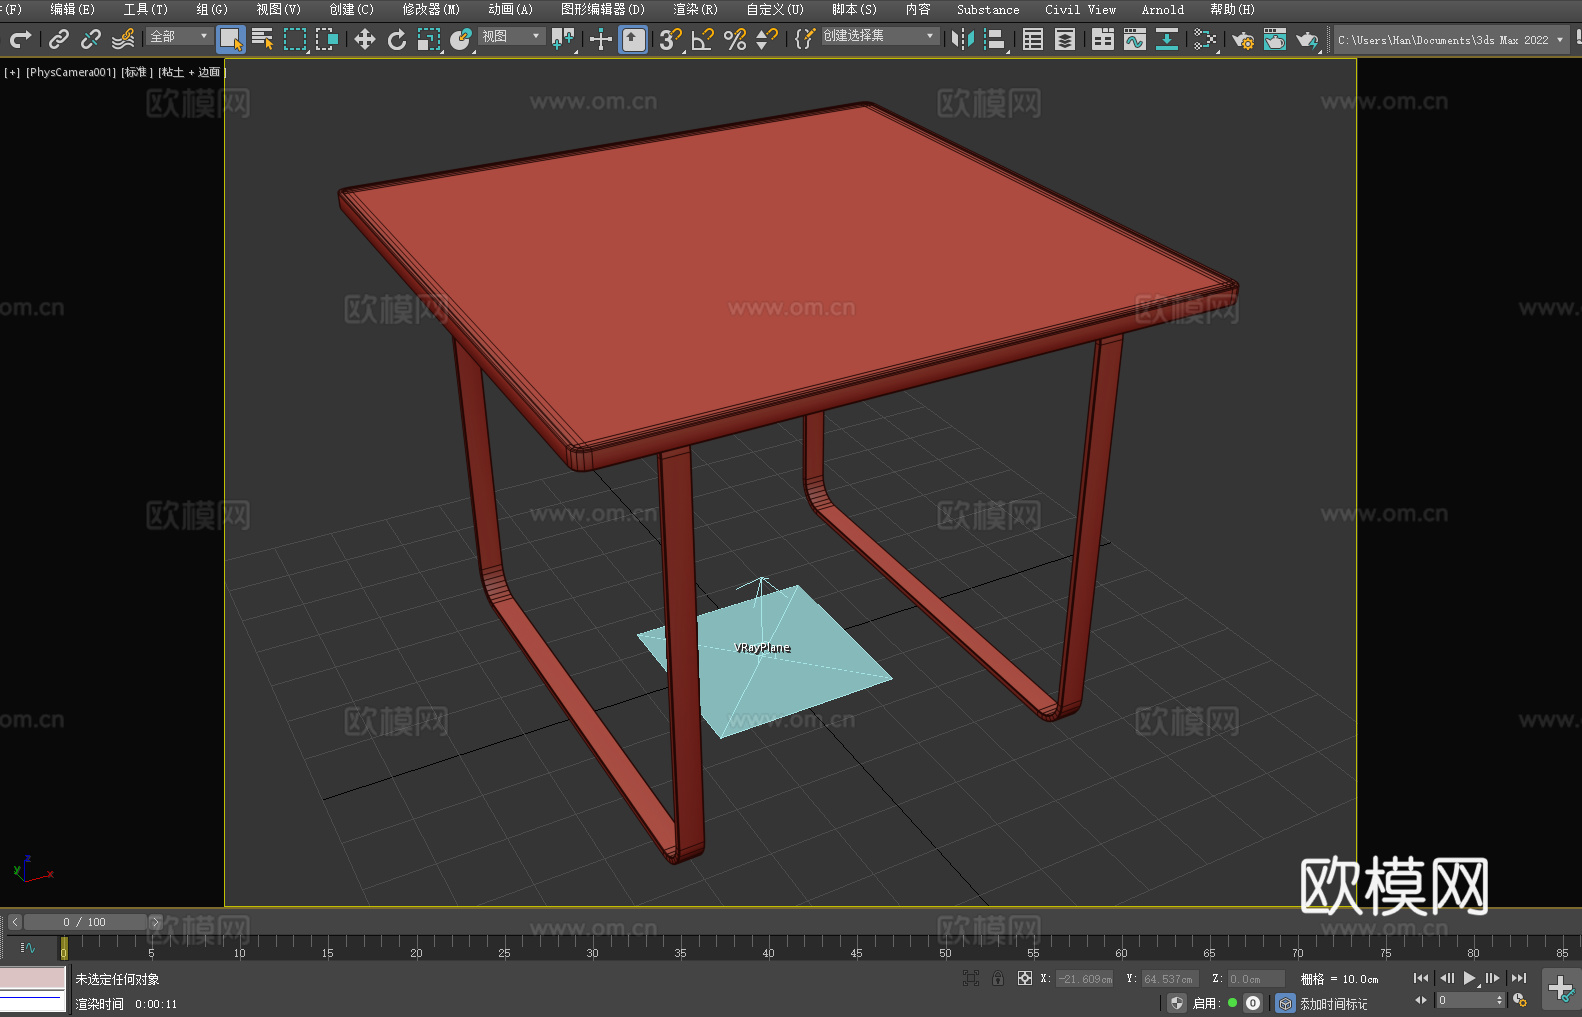Open the 渲染(R) menu
The height and width of the screenshot is (1017, 1582).
[695, 9]
